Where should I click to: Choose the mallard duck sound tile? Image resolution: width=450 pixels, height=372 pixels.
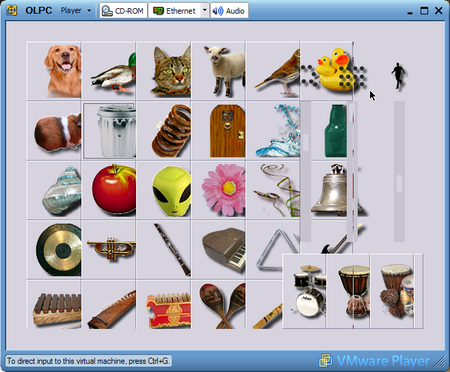pyautogui.click(x=109, y=70)
